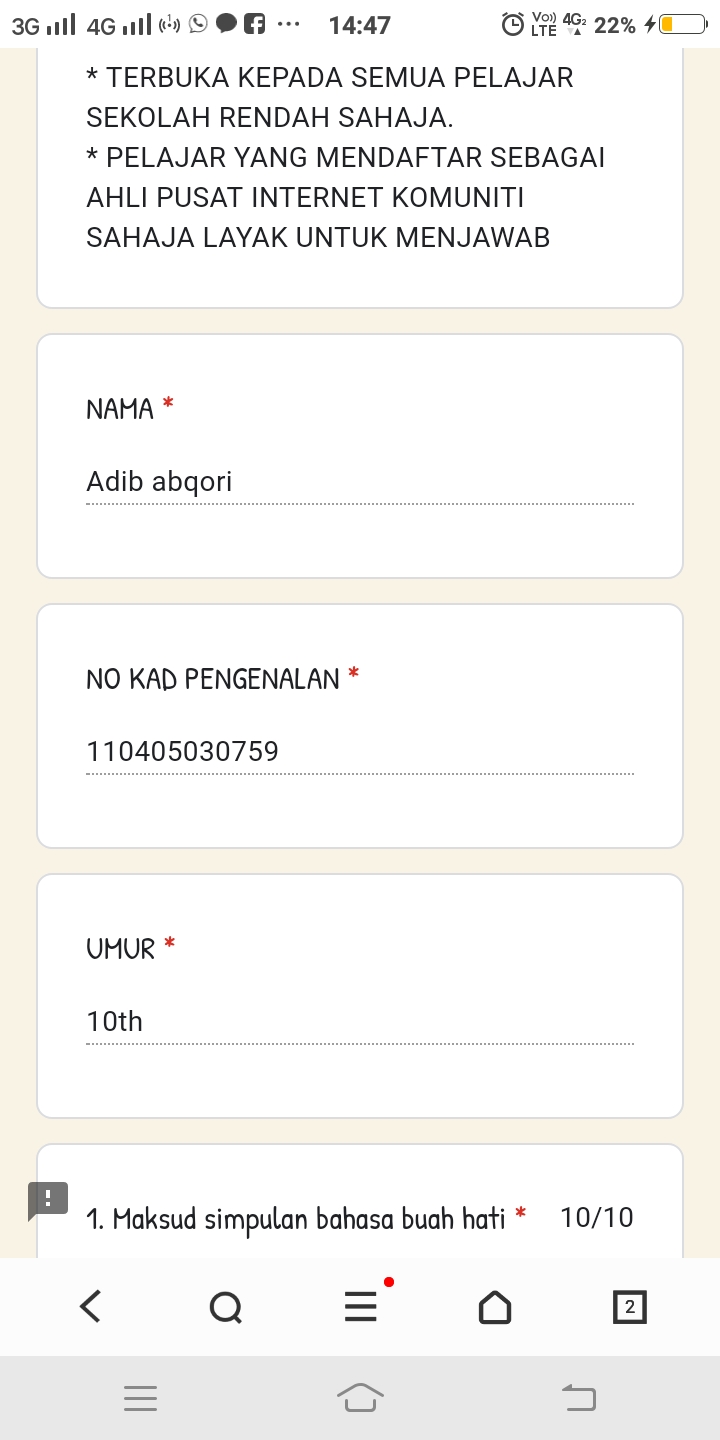Click the NO KAD PENGENALAN input field

[360, 752]
